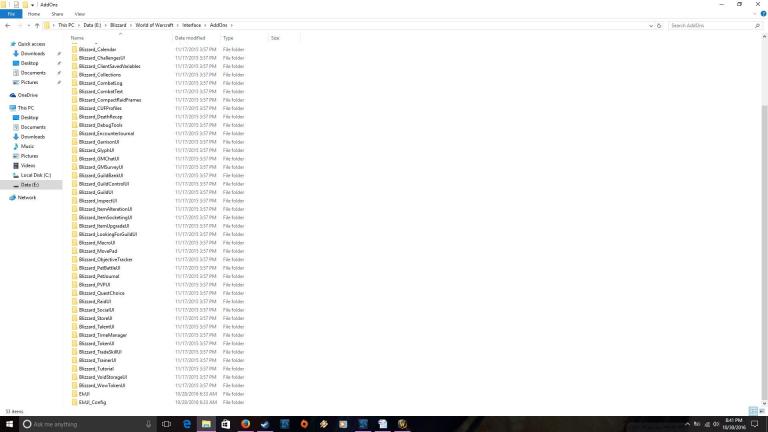This screenshot has width=768, height=432.
Task: Expand the ribbon with the chevron
Action: click(753, 14)
